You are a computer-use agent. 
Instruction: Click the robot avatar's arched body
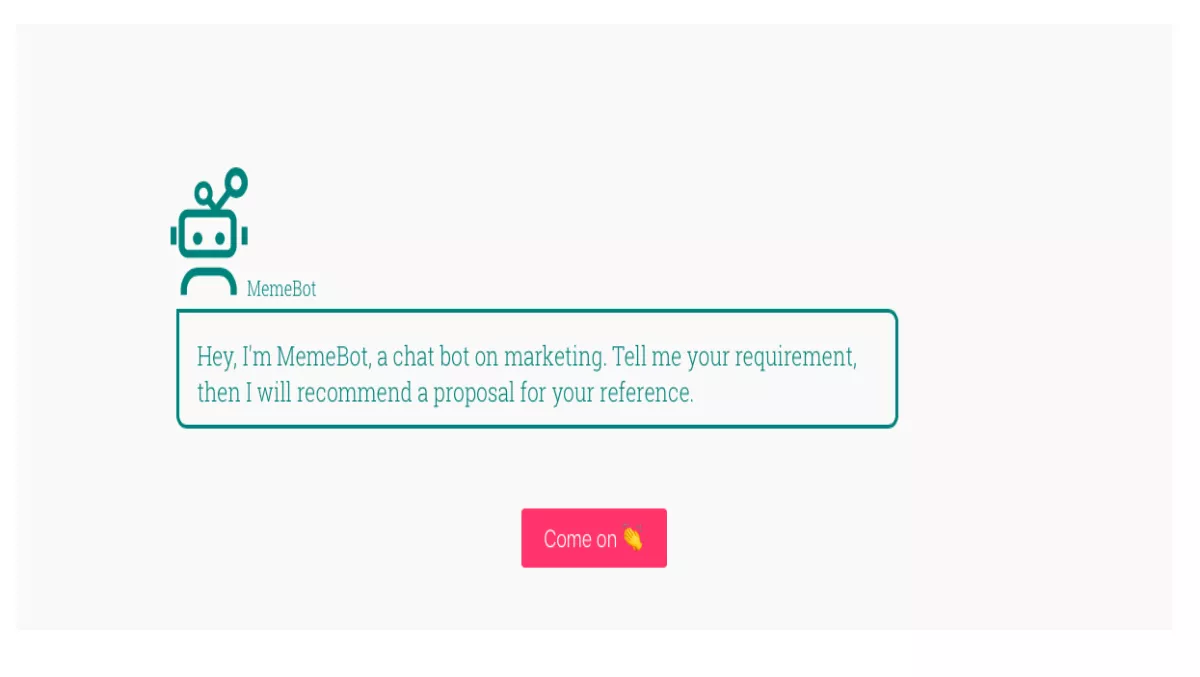click(x=209, y=282)
